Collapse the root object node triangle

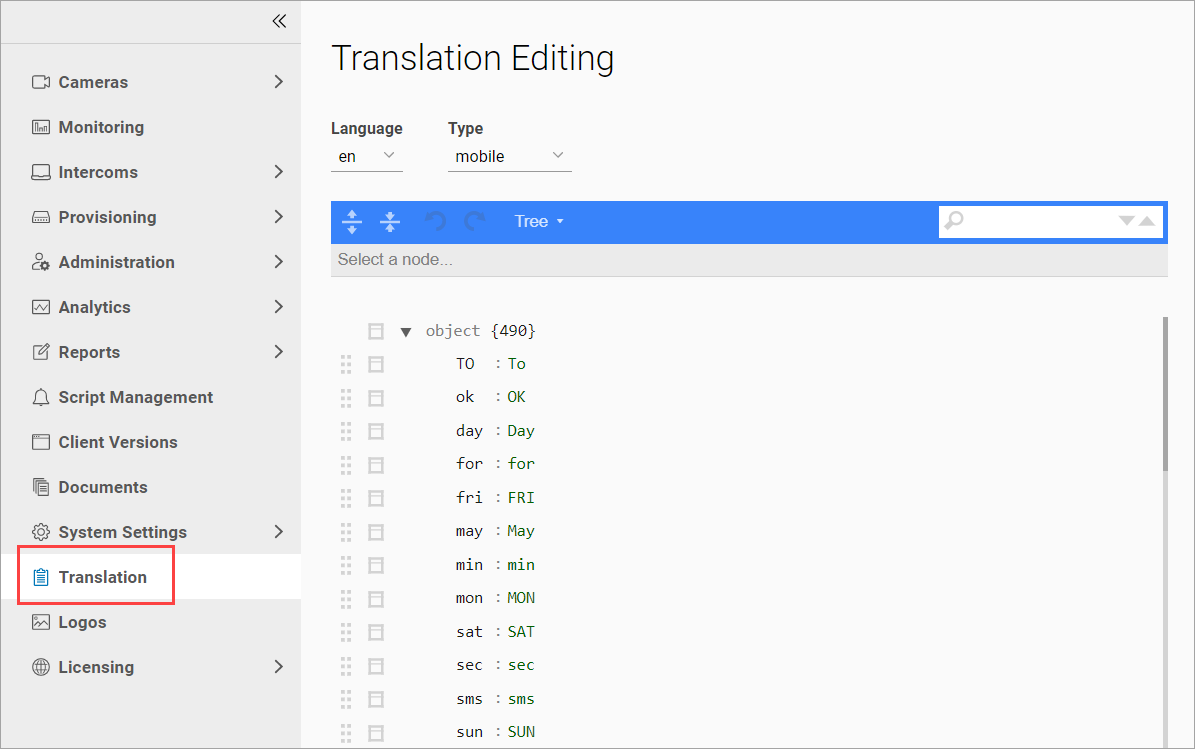406,331
